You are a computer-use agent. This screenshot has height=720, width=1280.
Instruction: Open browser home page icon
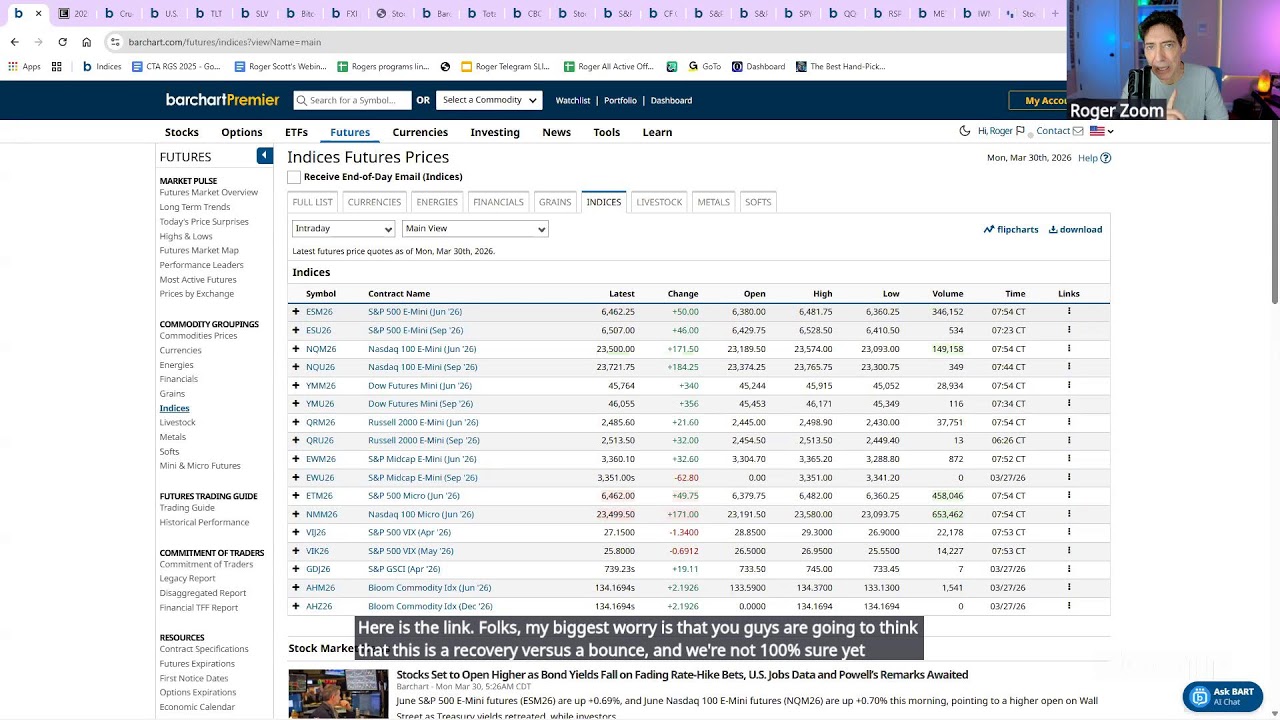click(x=87, y=42)
